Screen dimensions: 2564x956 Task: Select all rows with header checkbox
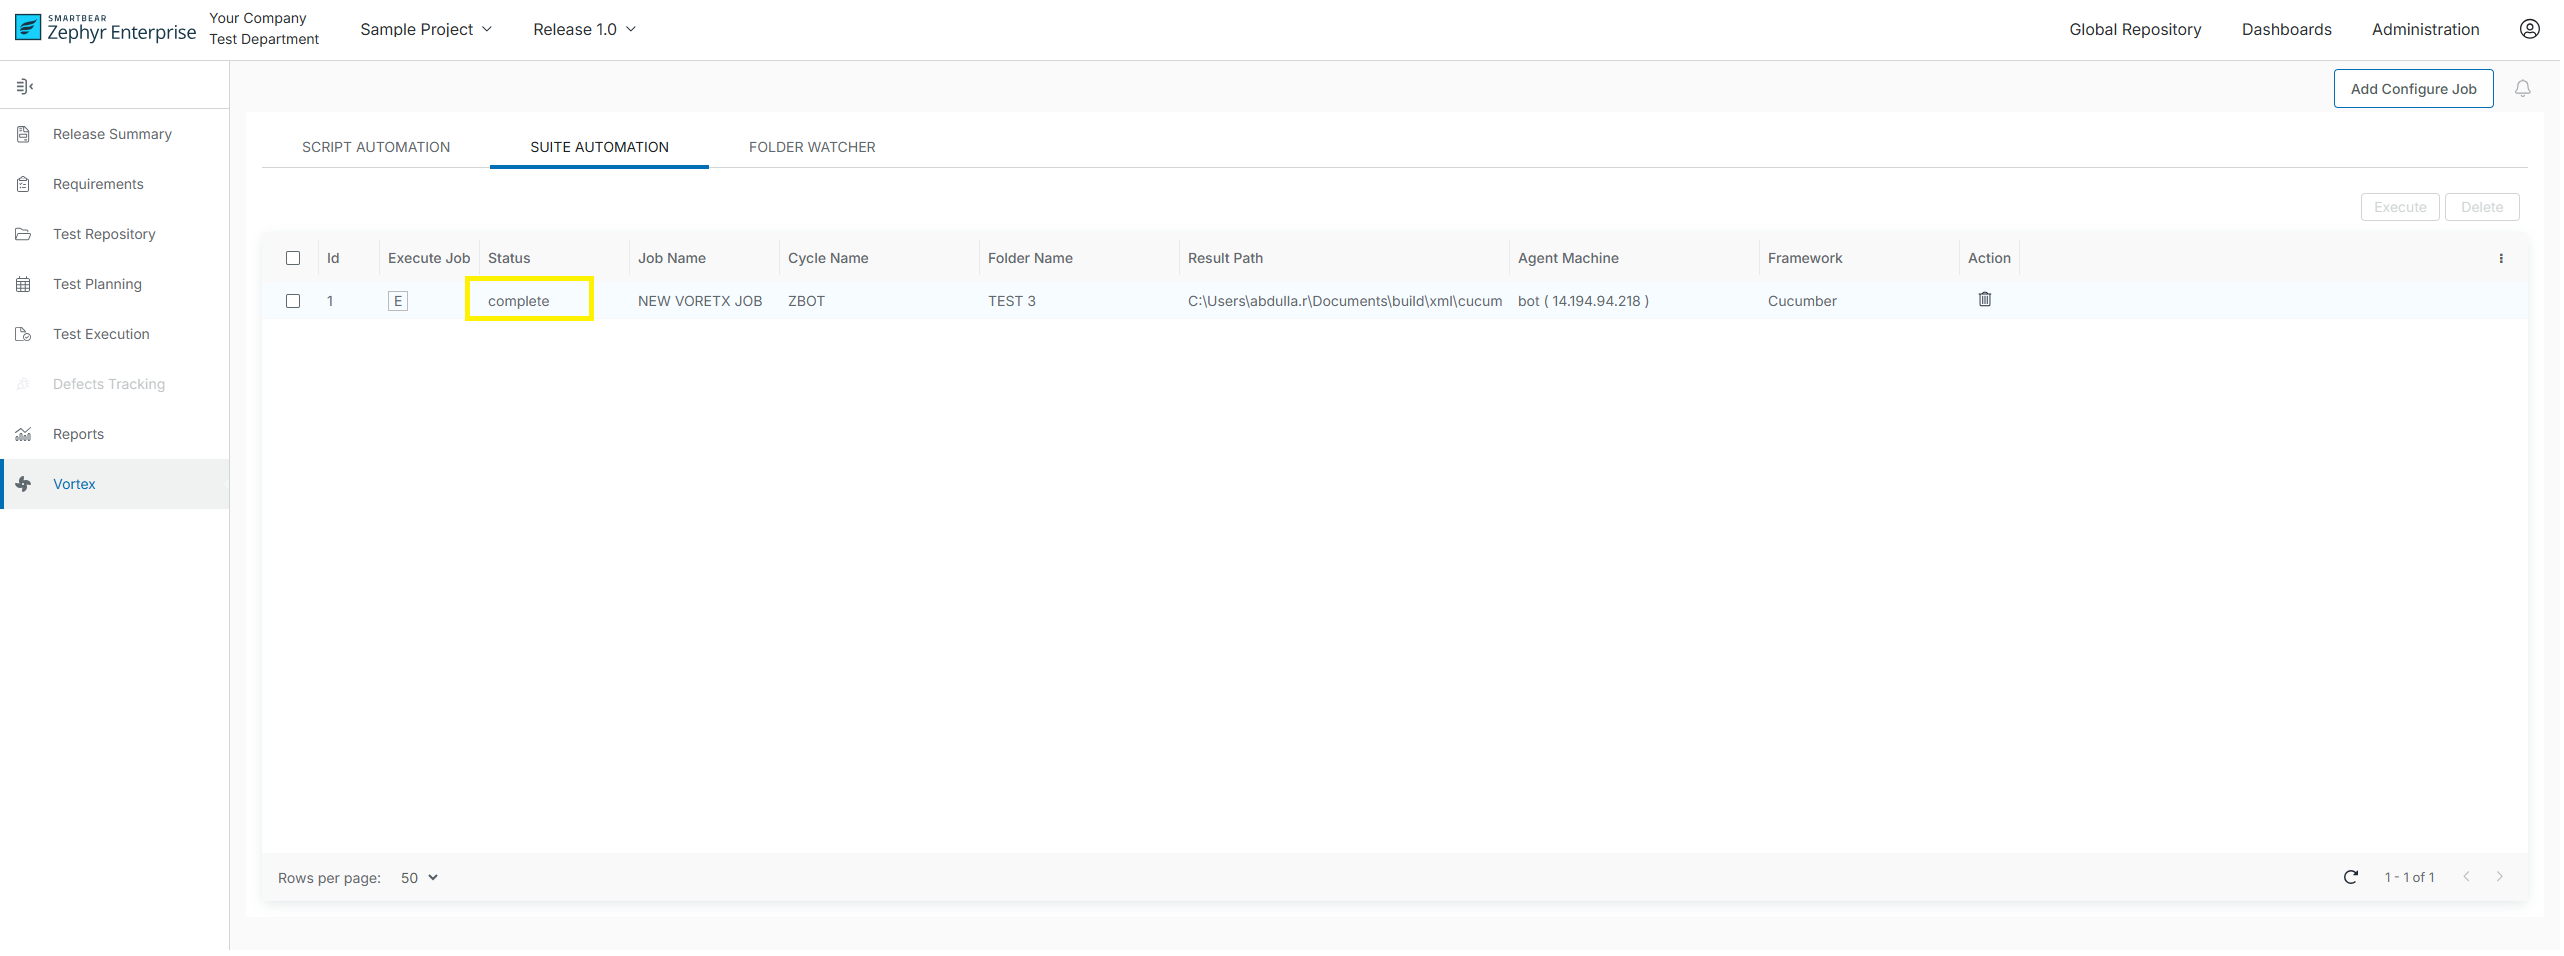[x=293, y=258]
